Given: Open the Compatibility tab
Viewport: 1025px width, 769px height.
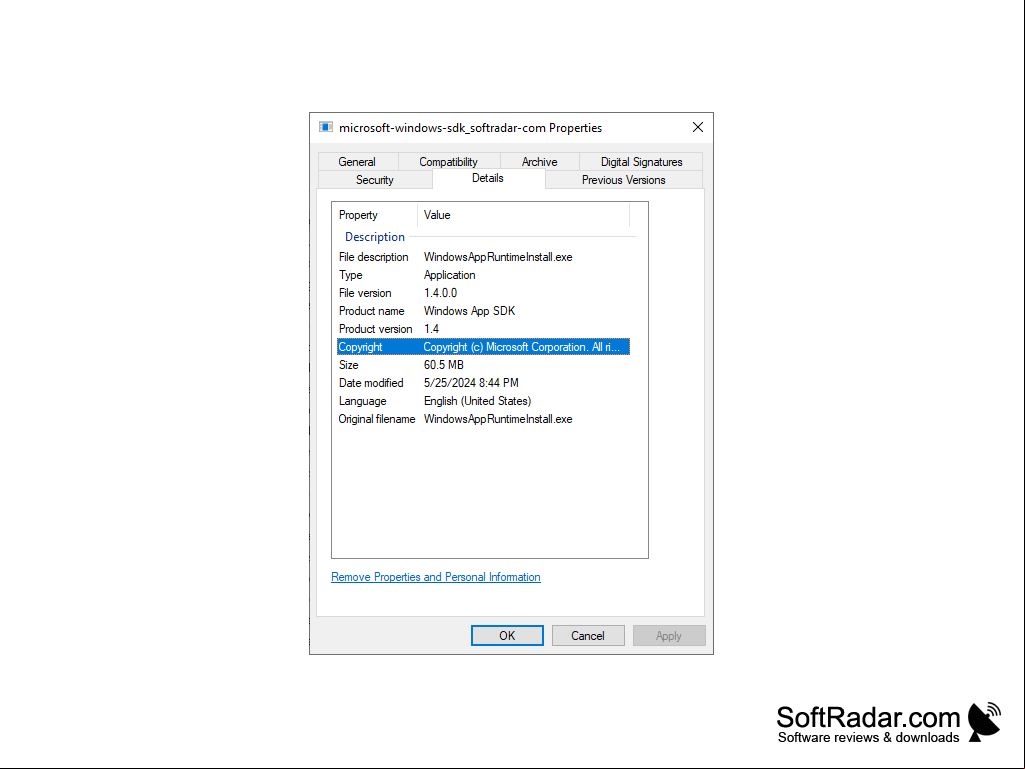Looking at the screenshot, I should point(448,162).
